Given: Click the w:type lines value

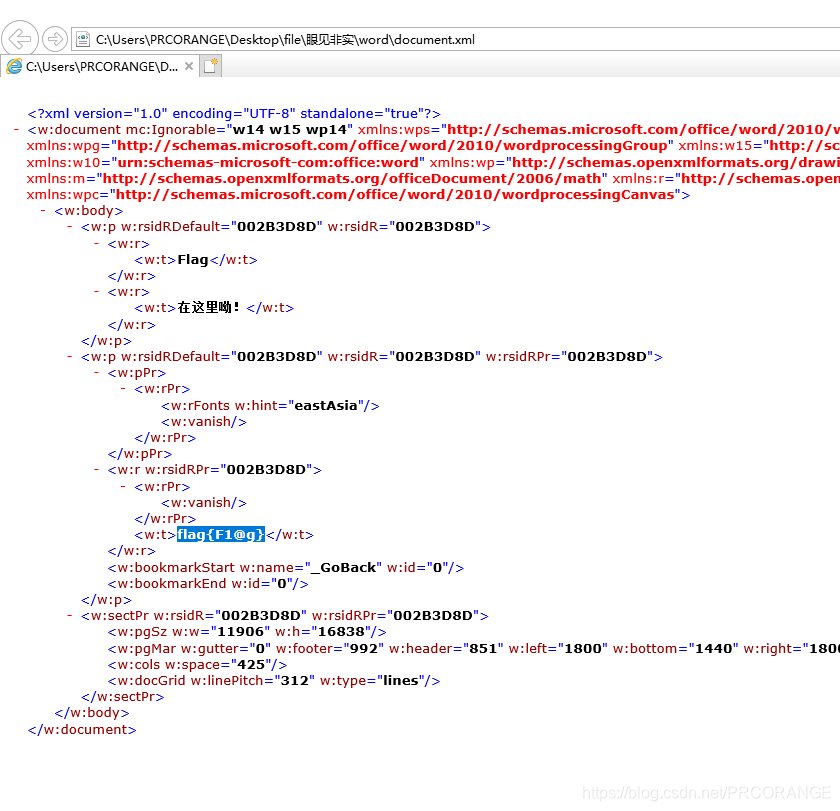Looking at the screenshot, I should (401, 680).
